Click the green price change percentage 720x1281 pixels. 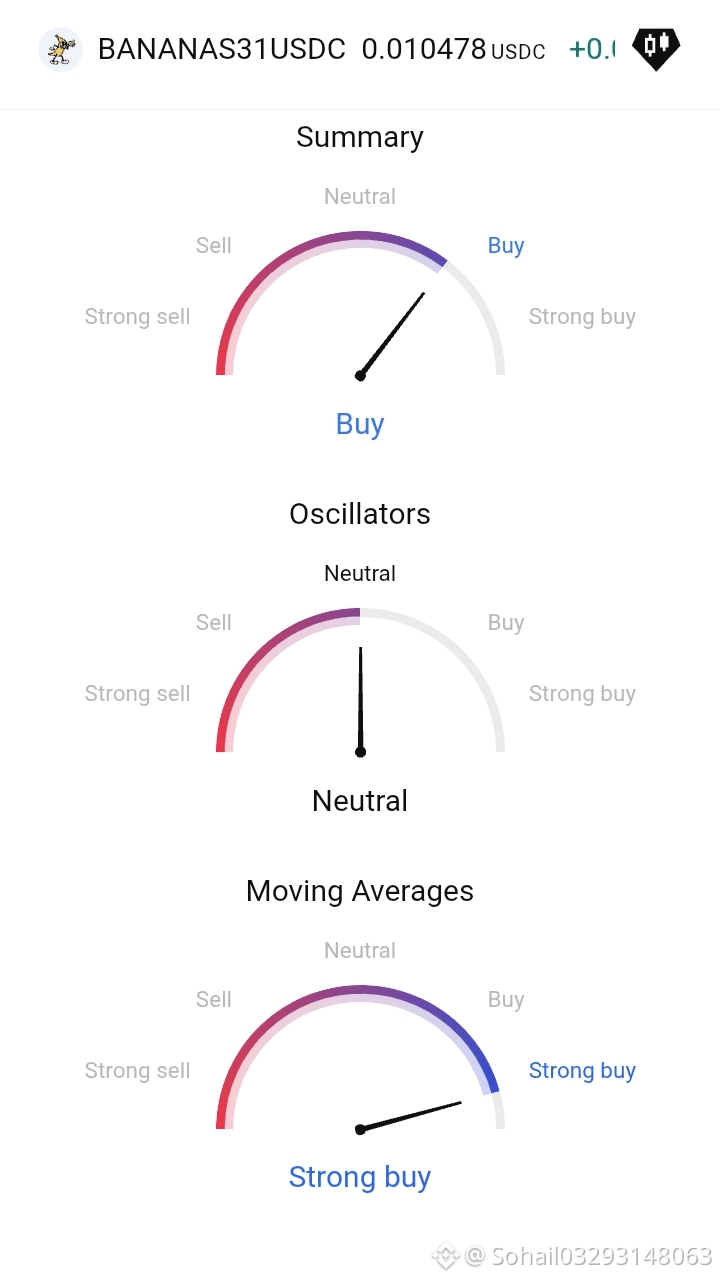[x=592, y=49]
